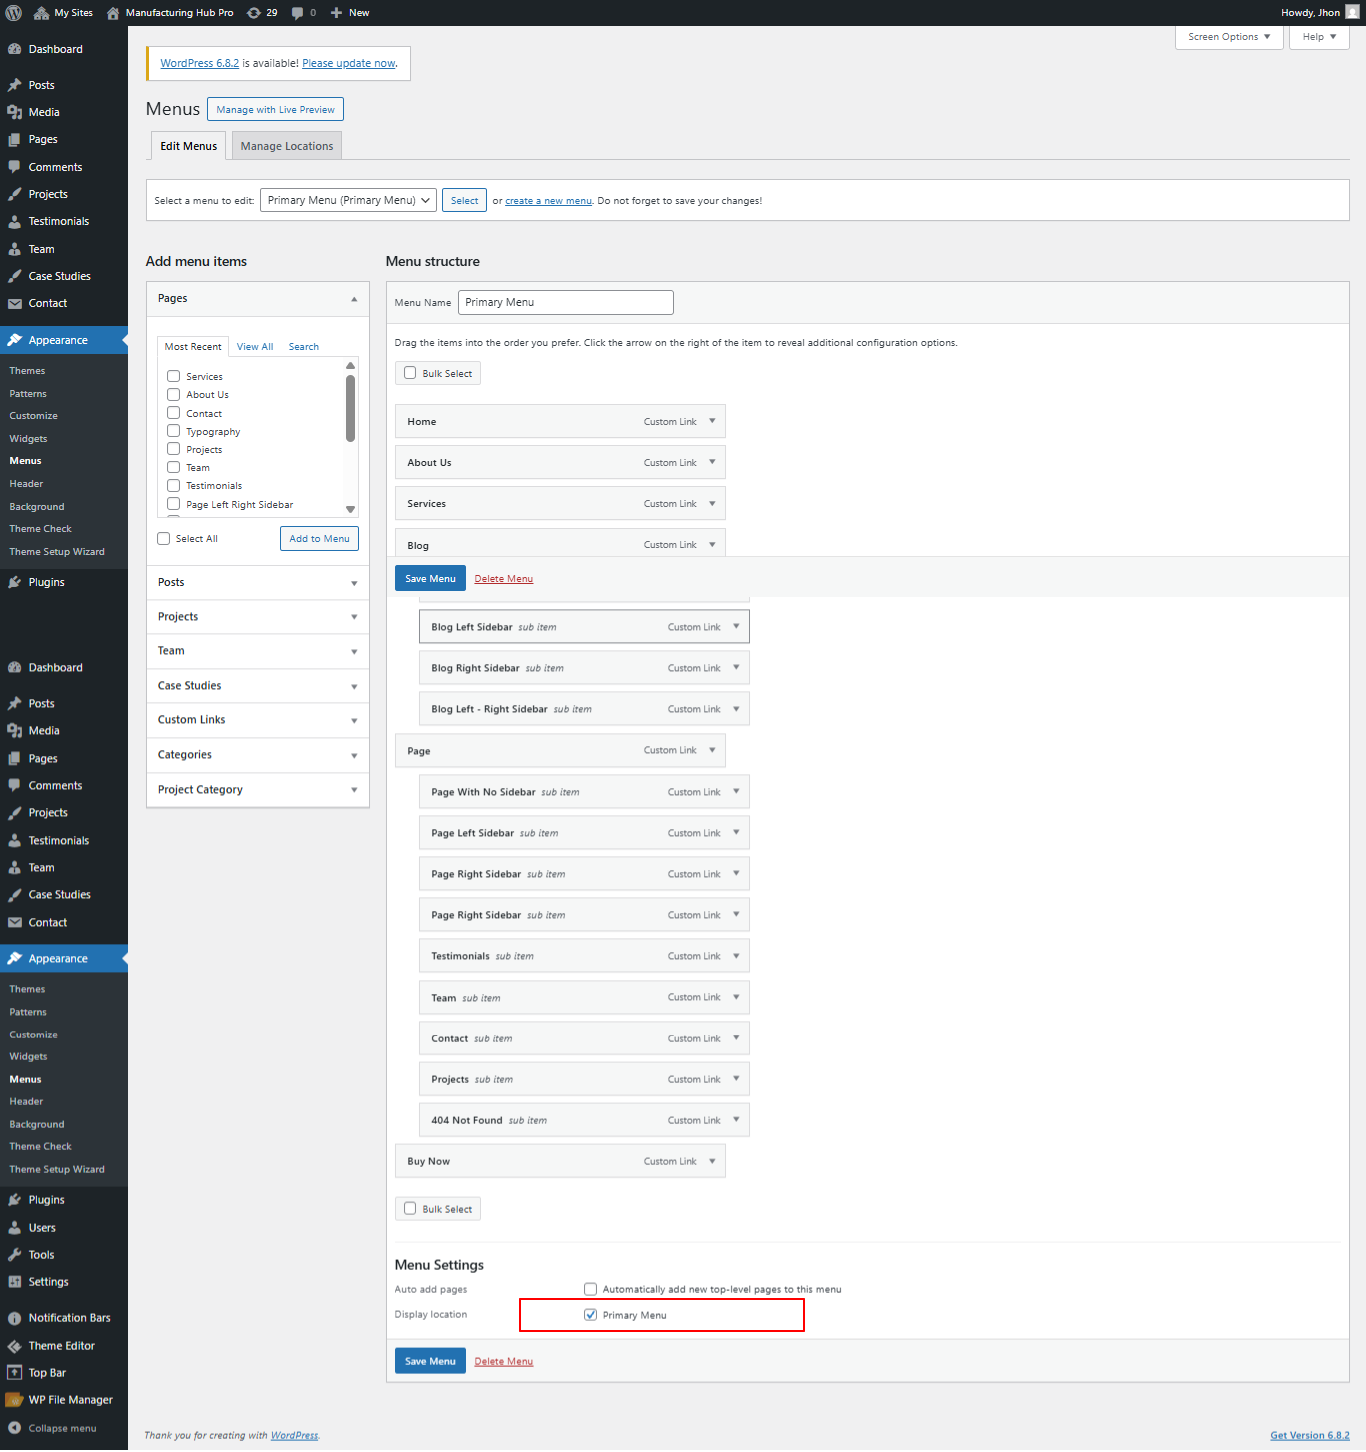The height and width of the screenshot is (1452, 1366).
Task: Click the Tools wrench icon in the sidebar
Action: click(x=15, y=1255)
